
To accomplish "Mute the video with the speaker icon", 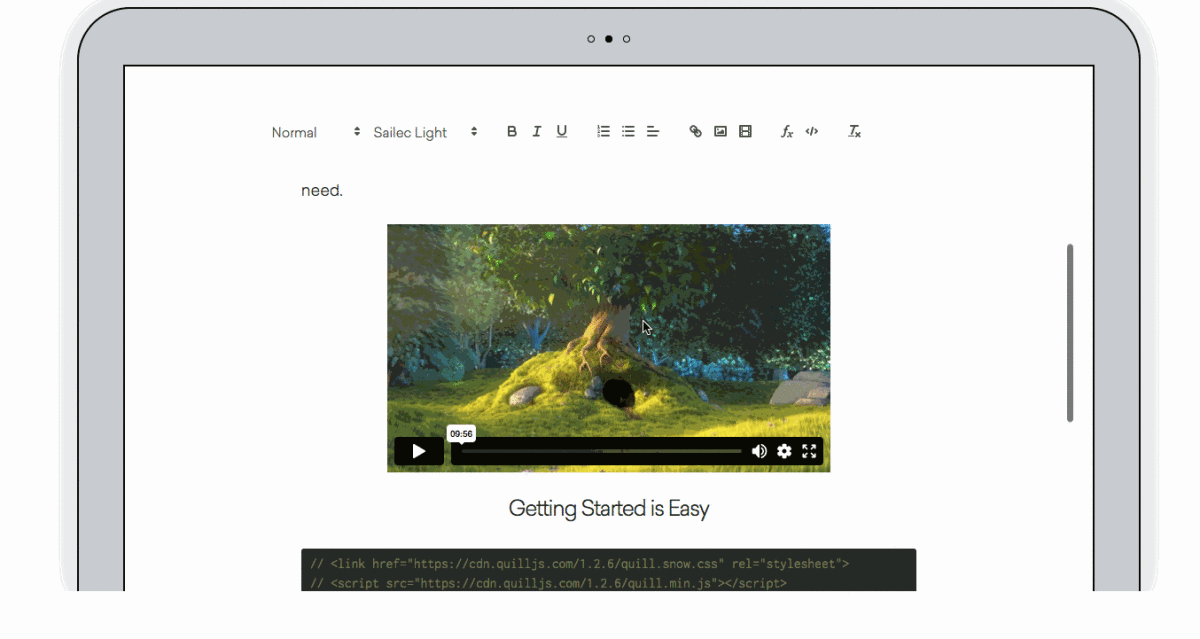I will (759, 451).
